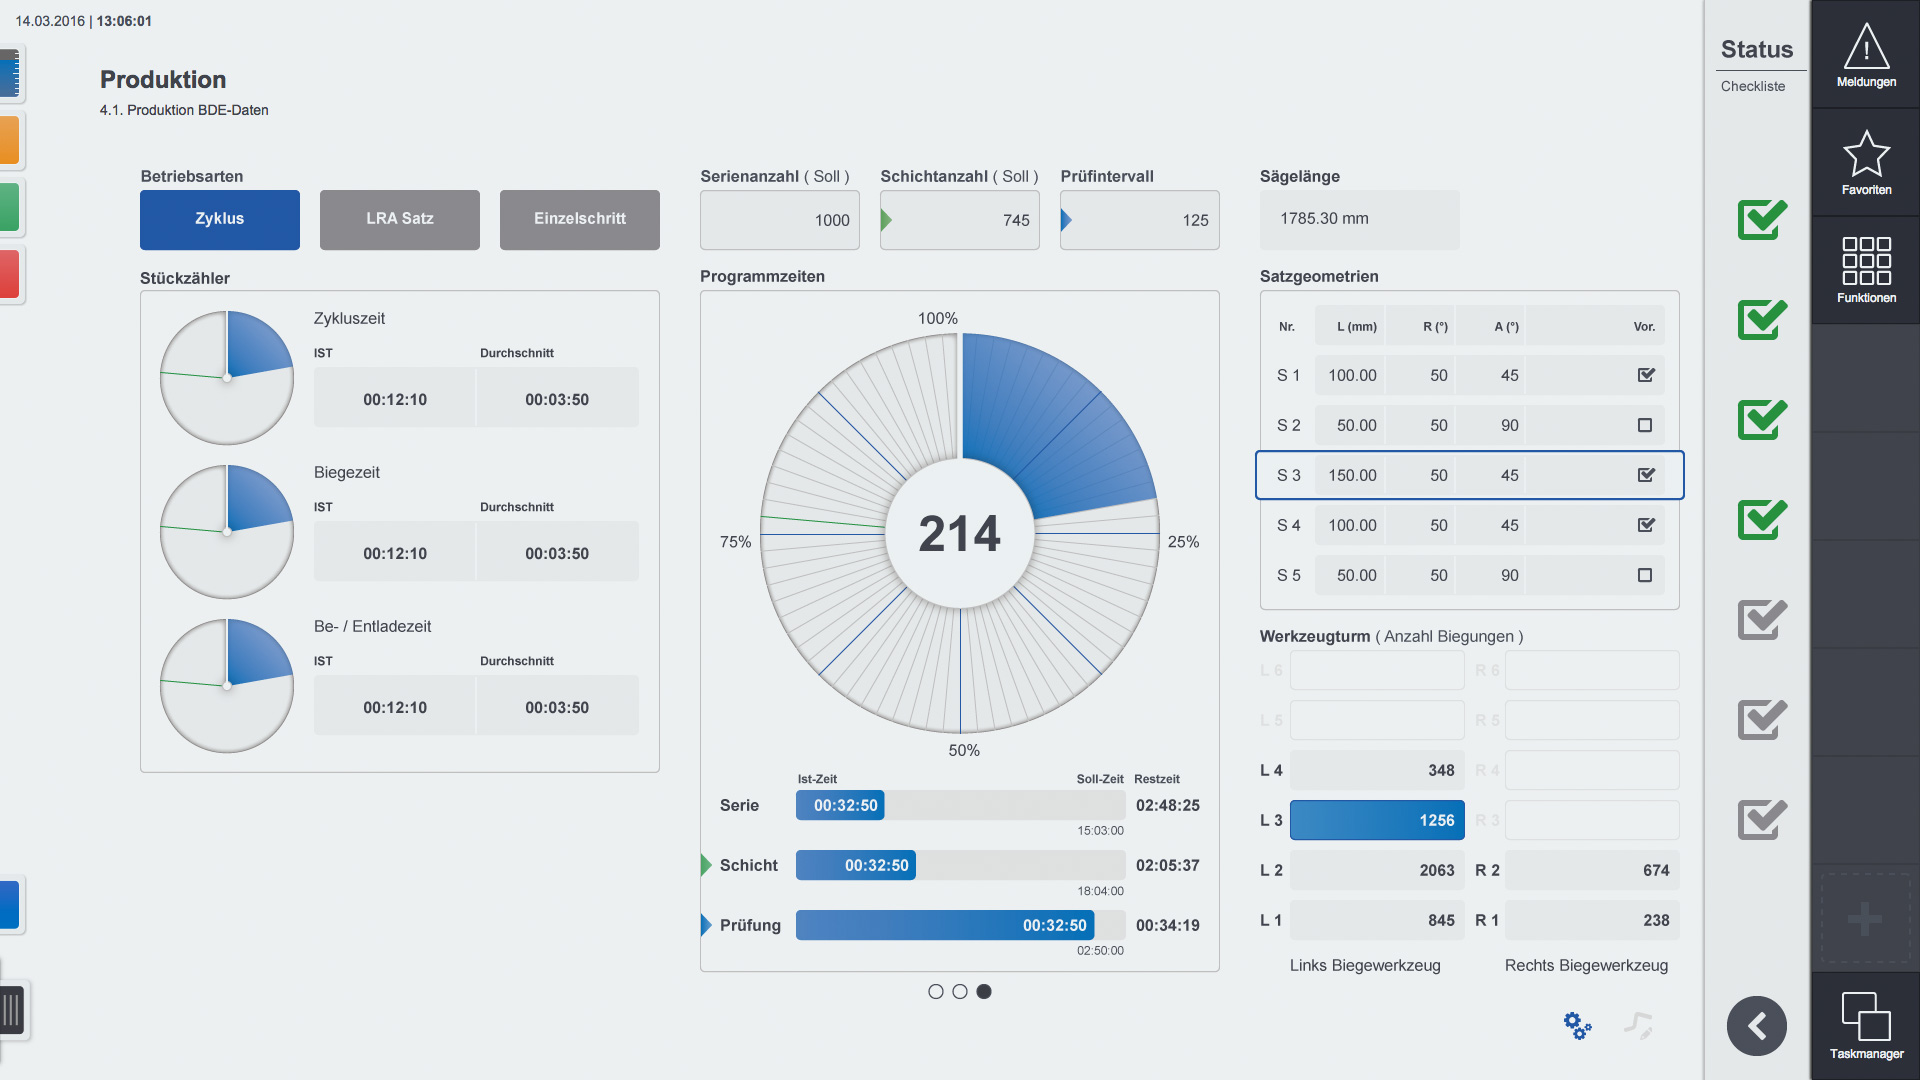Screen dimensions: 1920x1080
Task: Click the blue arrow beside Prüfung
Action: tap(706, 925)
